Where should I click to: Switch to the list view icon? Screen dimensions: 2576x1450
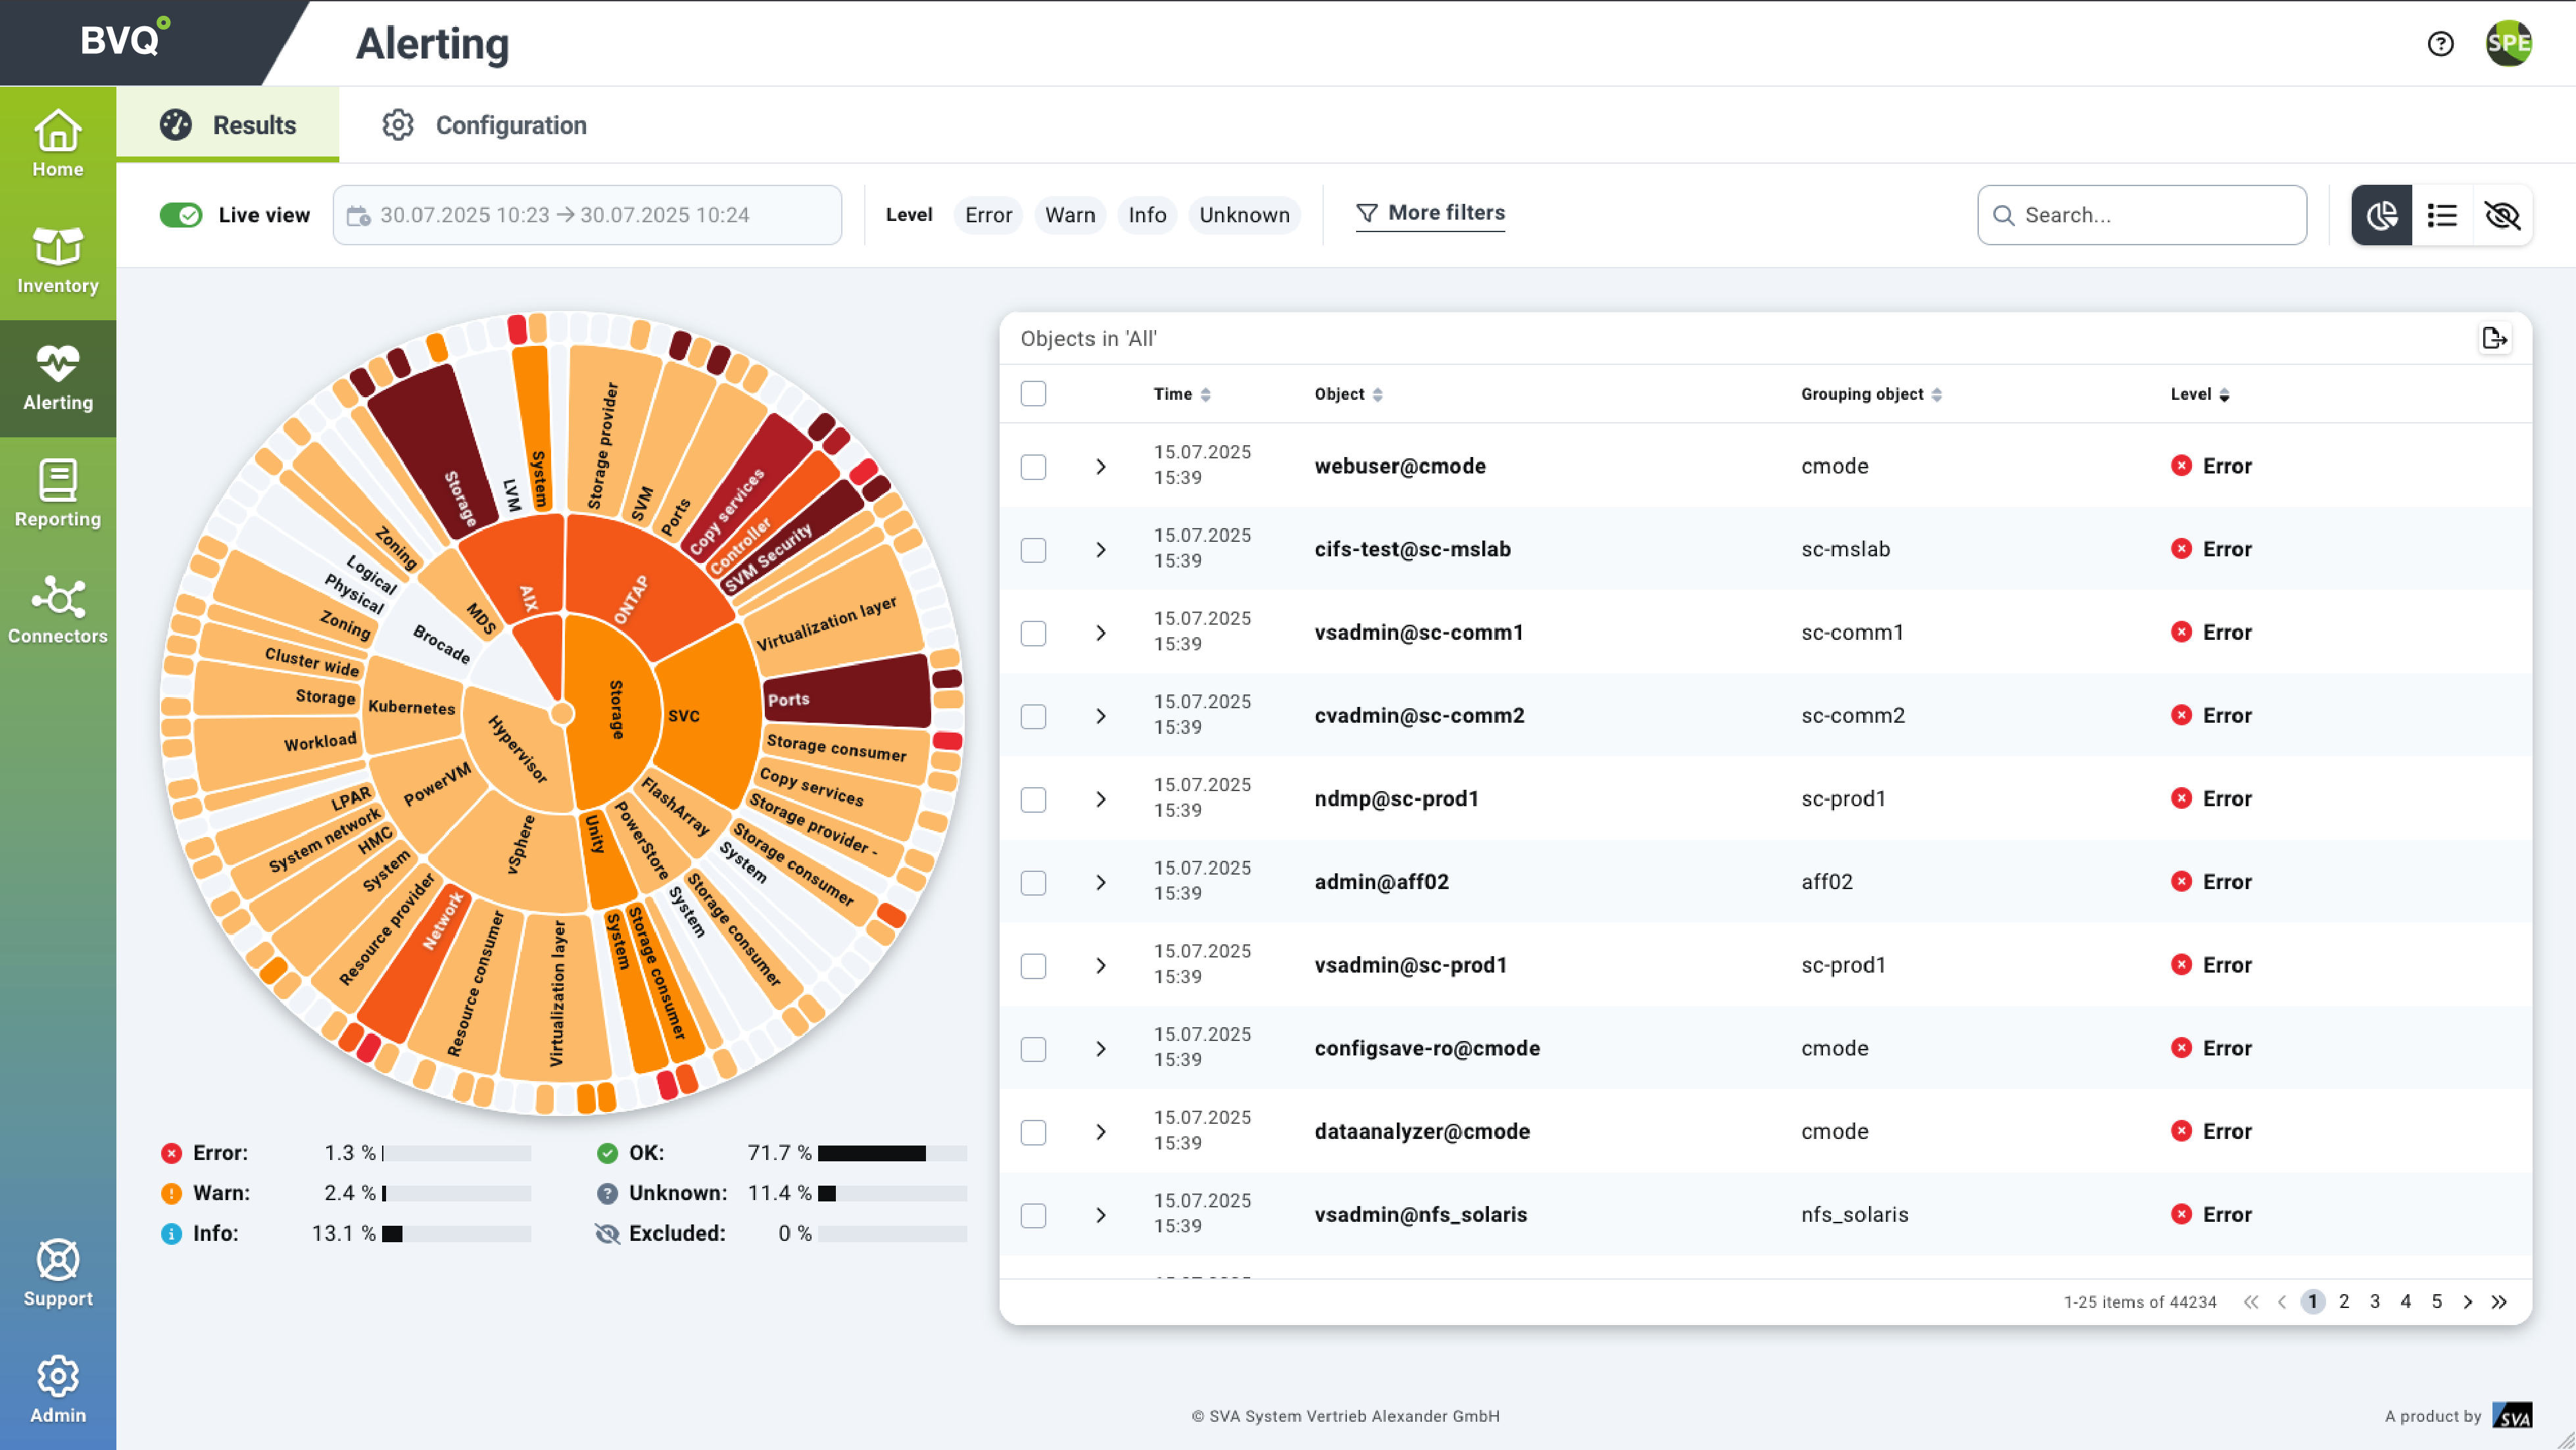point(2442,215)
